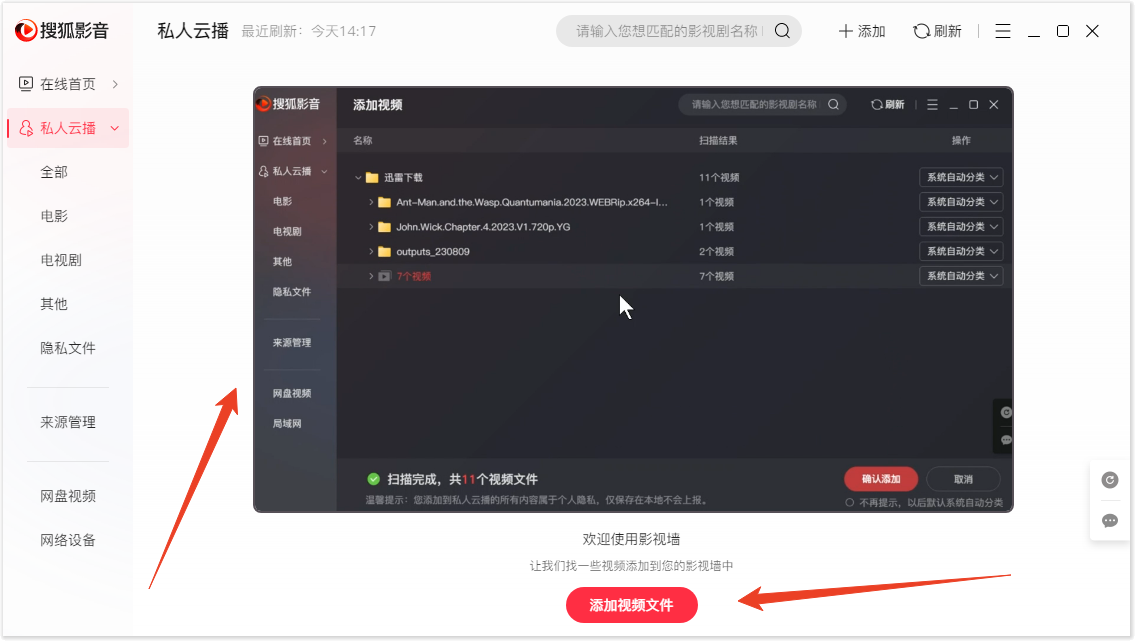Viewport: 1135px width, 641px height.
Task: Expand the 在线首页 chevron arrow
Action: pyautogui.click(x=115, y=84)
